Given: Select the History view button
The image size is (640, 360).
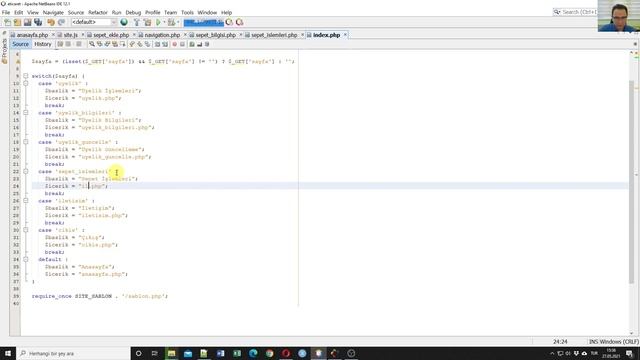Looking at the screenshot, I should click(43, 44).
